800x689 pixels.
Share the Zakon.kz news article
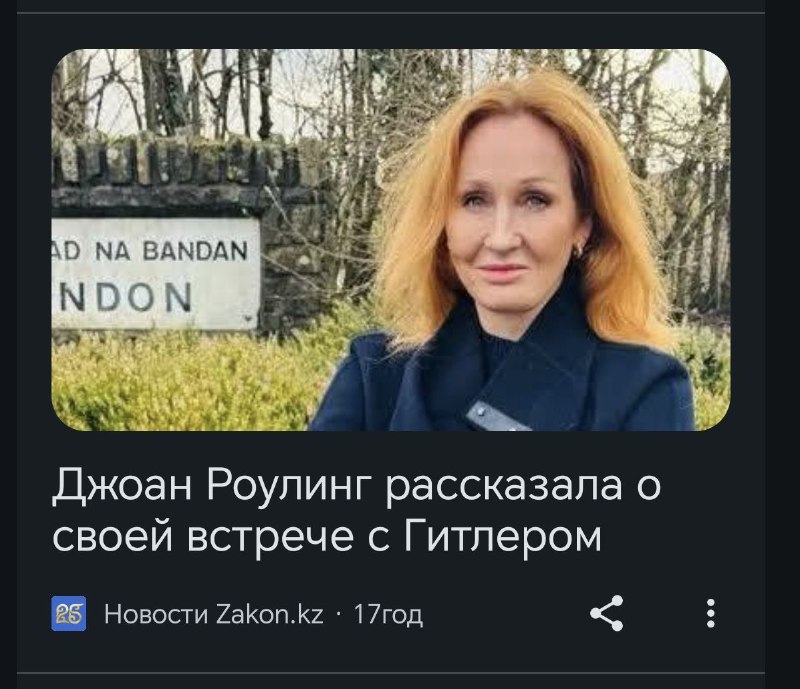click(607, 613)
